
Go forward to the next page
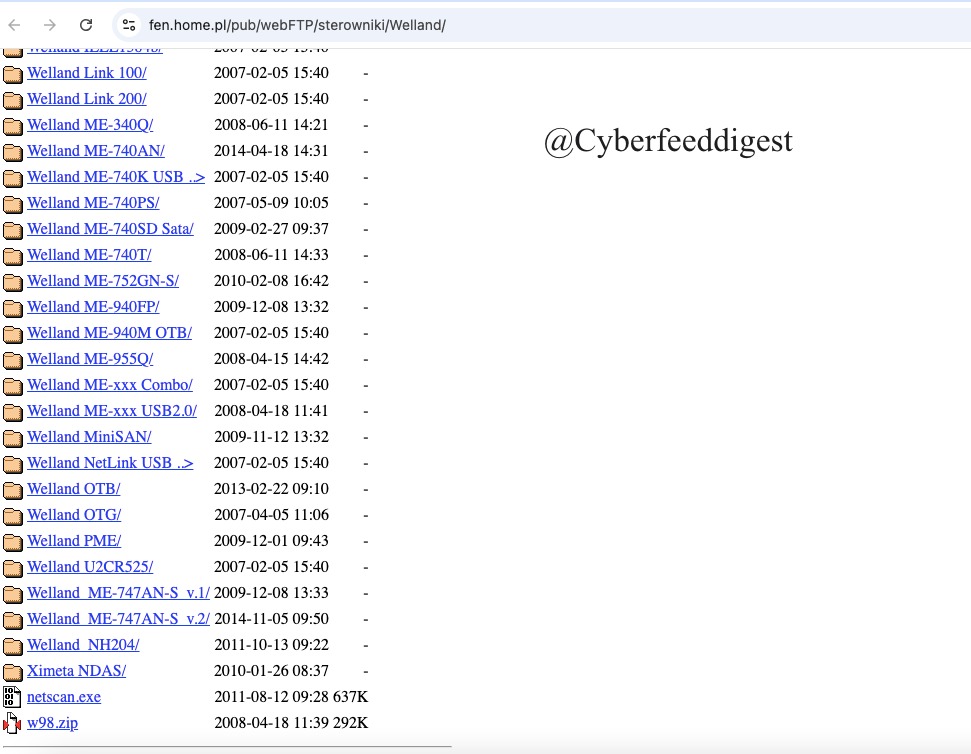50,25
